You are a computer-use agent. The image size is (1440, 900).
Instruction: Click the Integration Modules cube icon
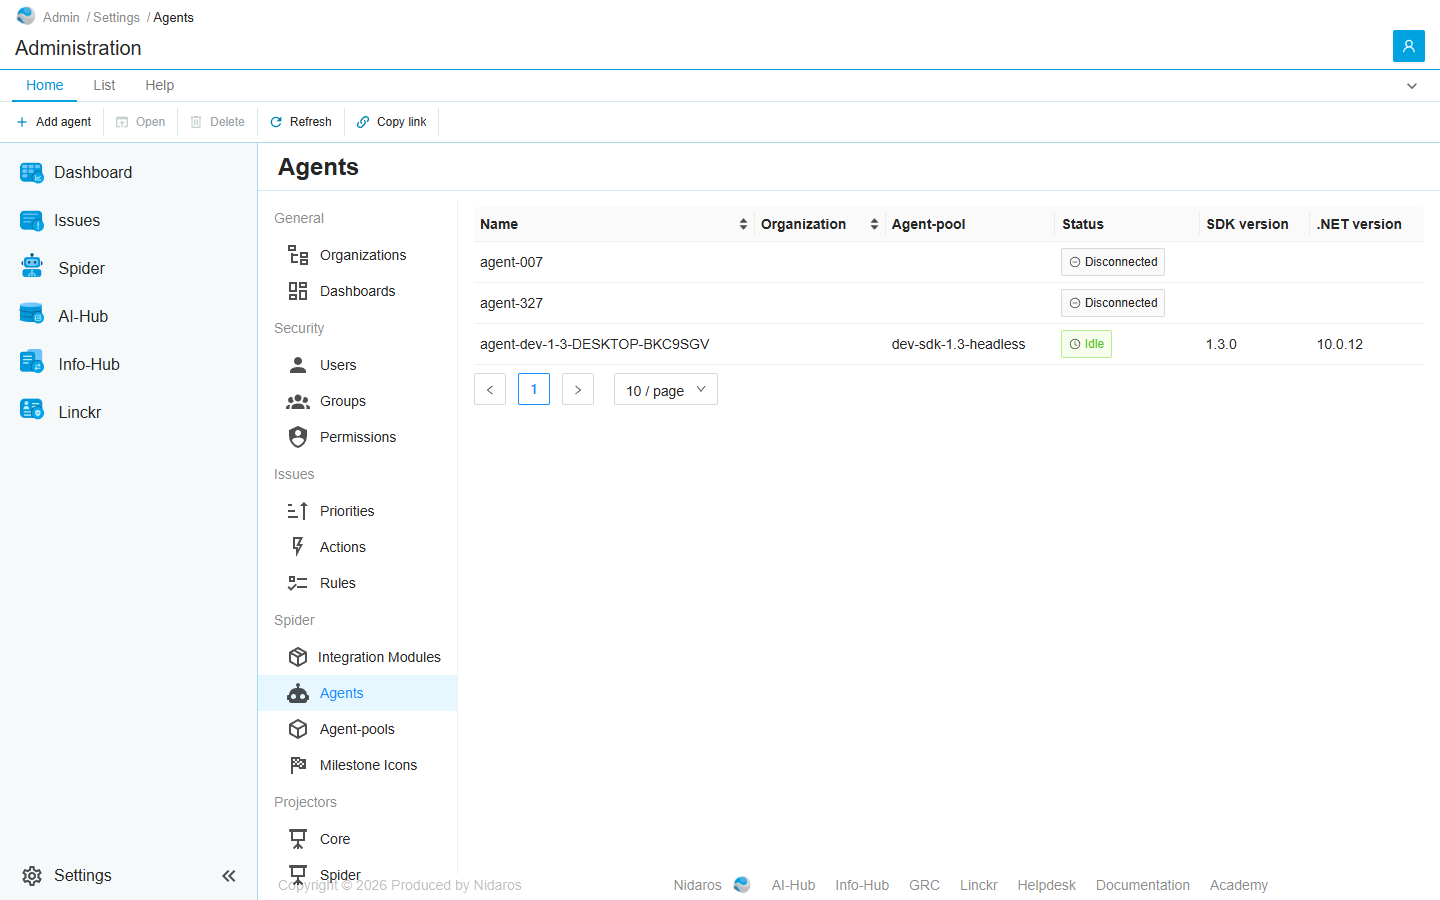point(298,657)
